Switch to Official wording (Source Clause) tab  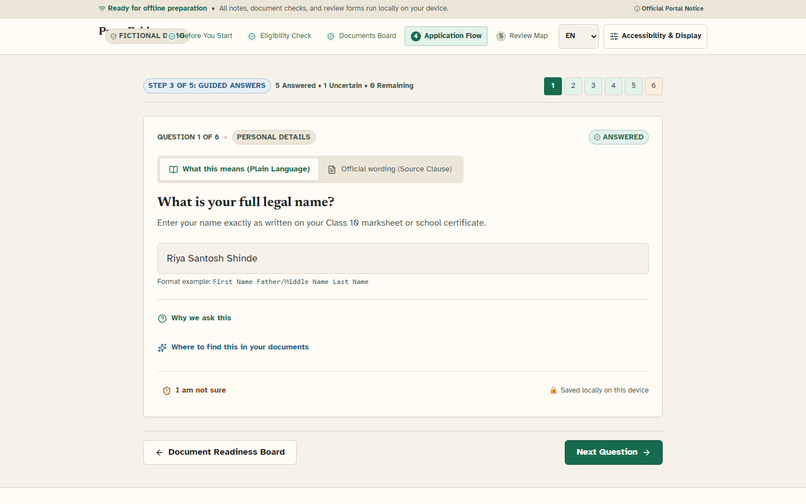390,169
